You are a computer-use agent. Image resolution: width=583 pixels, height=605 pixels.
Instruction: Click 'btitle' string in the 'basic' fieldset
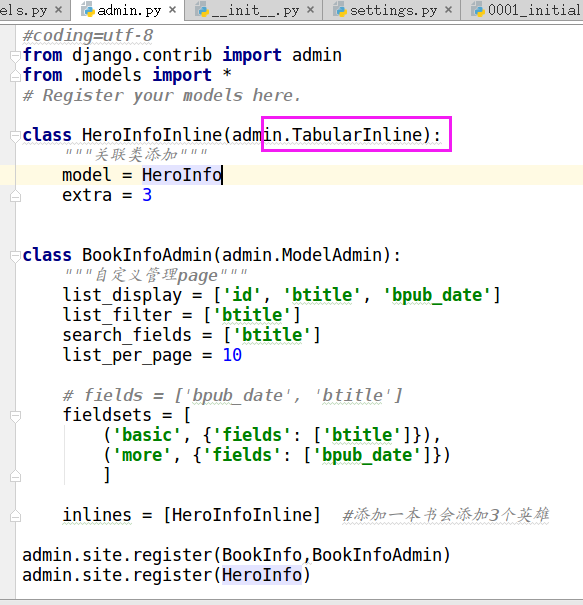click(x=362, y=435)
